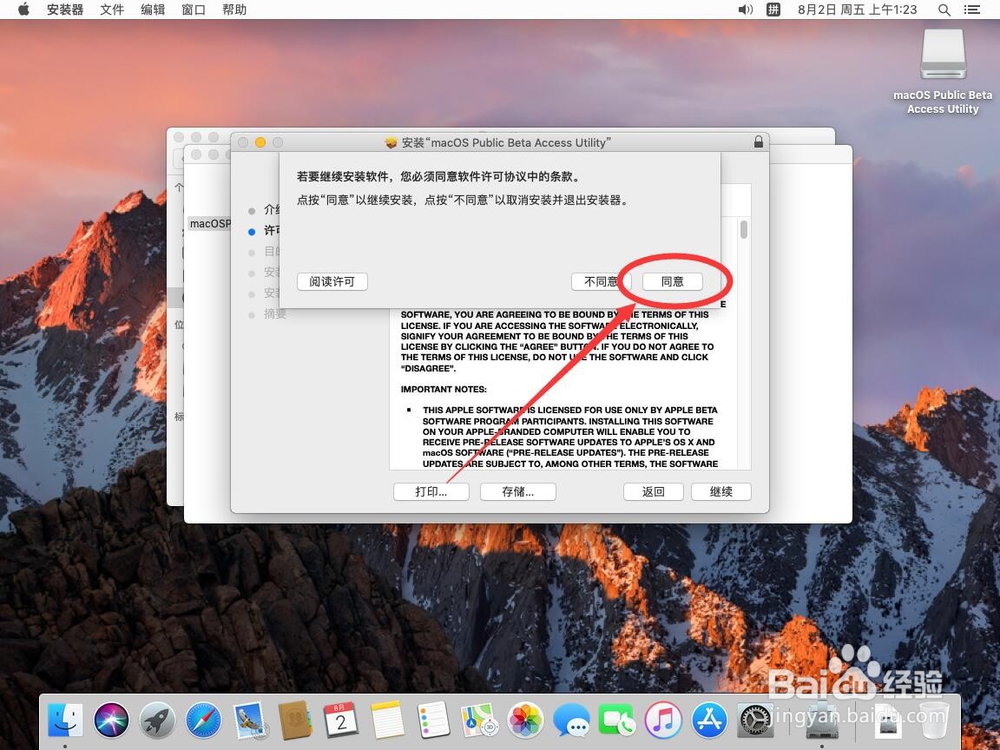This screenshot has height=750, width=1000.
Task: Click the 返回 button
Action: click(x=653, y=492)
